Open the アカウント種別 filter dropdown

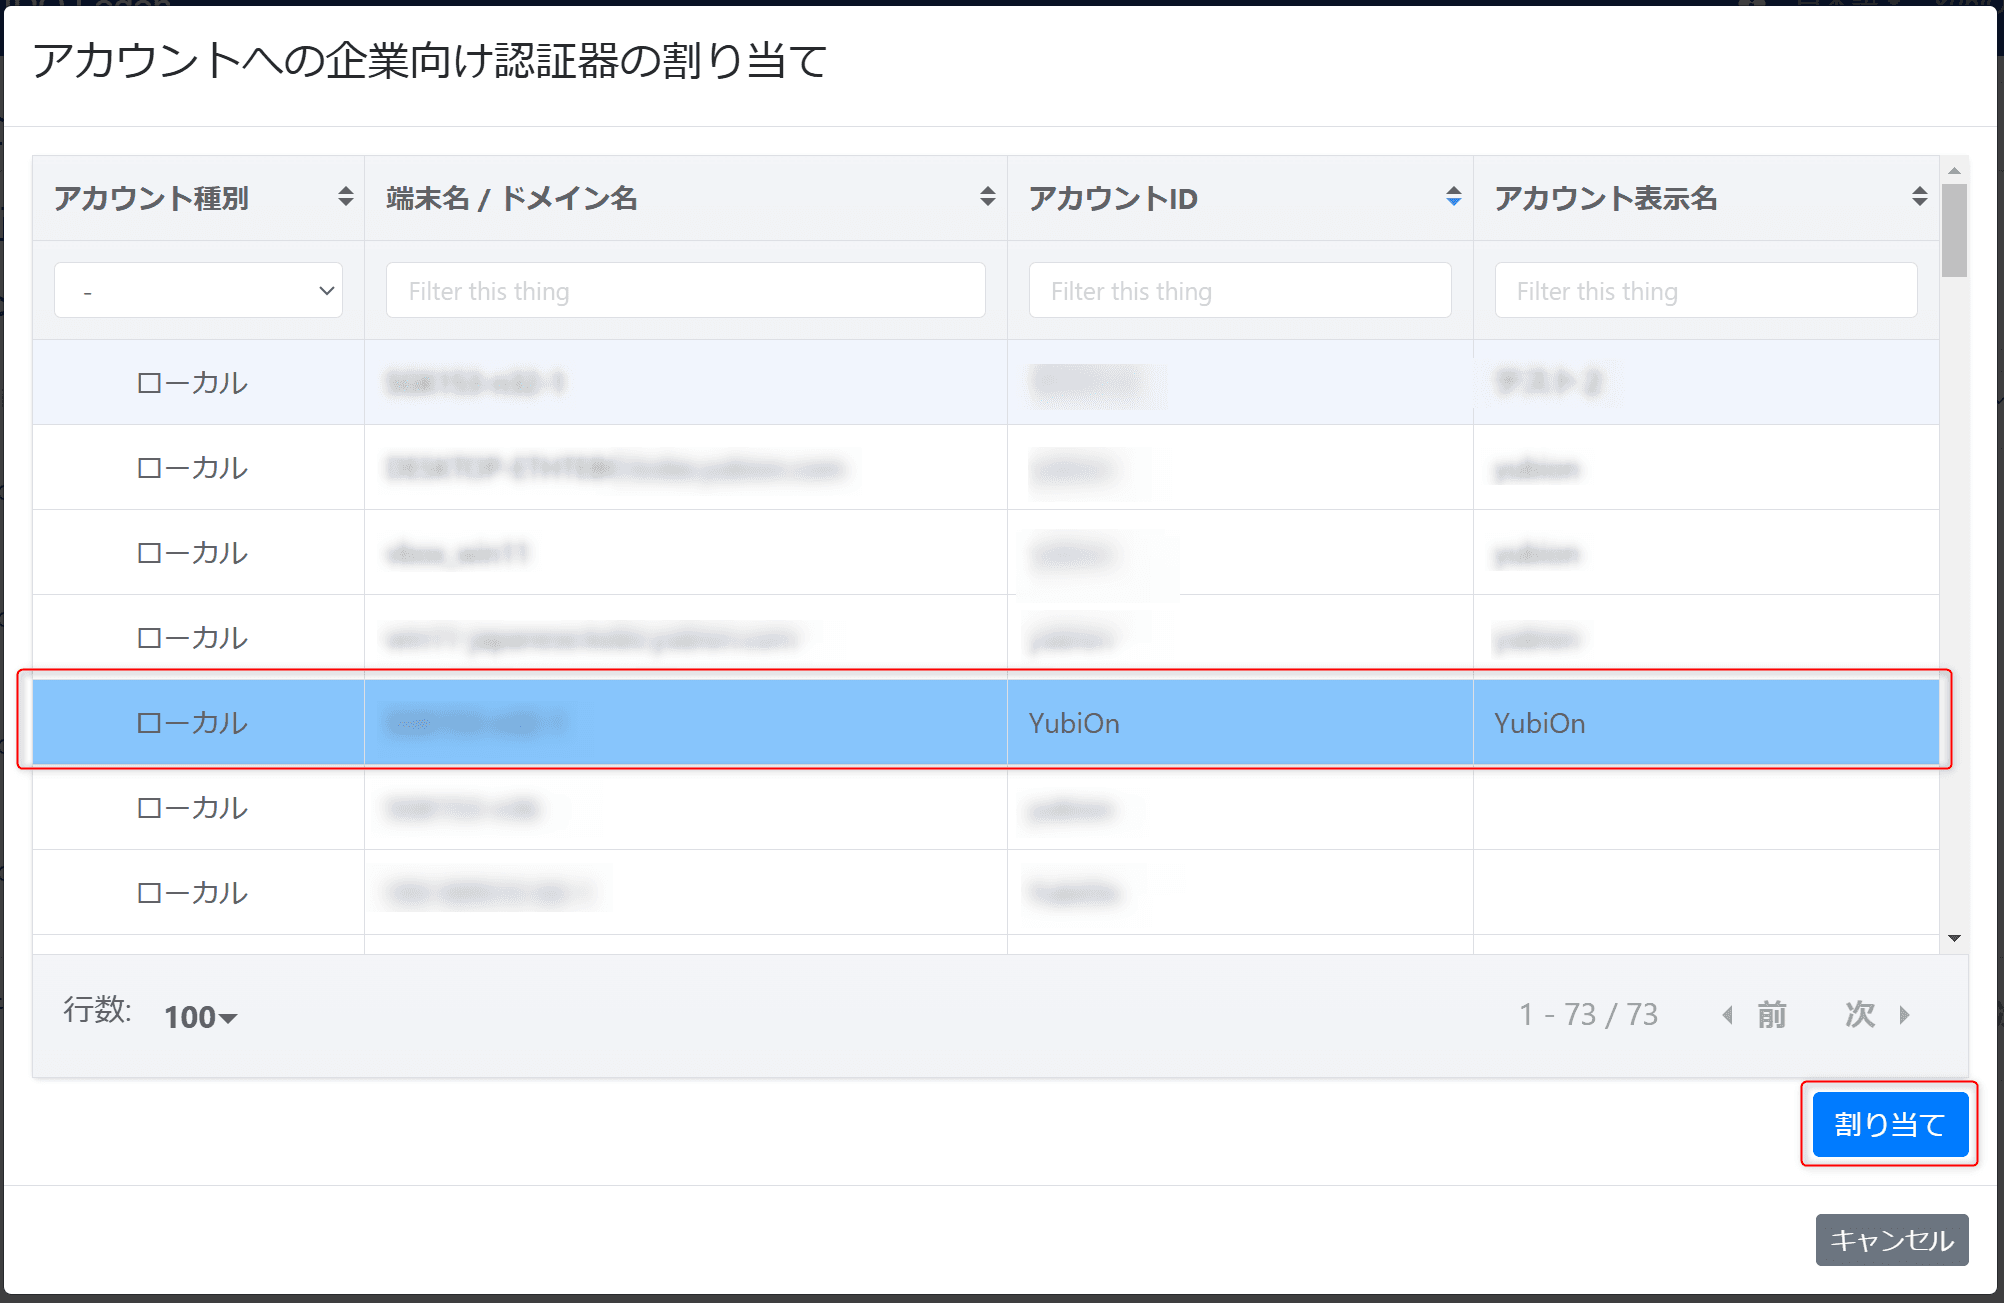tap(198, 291)
